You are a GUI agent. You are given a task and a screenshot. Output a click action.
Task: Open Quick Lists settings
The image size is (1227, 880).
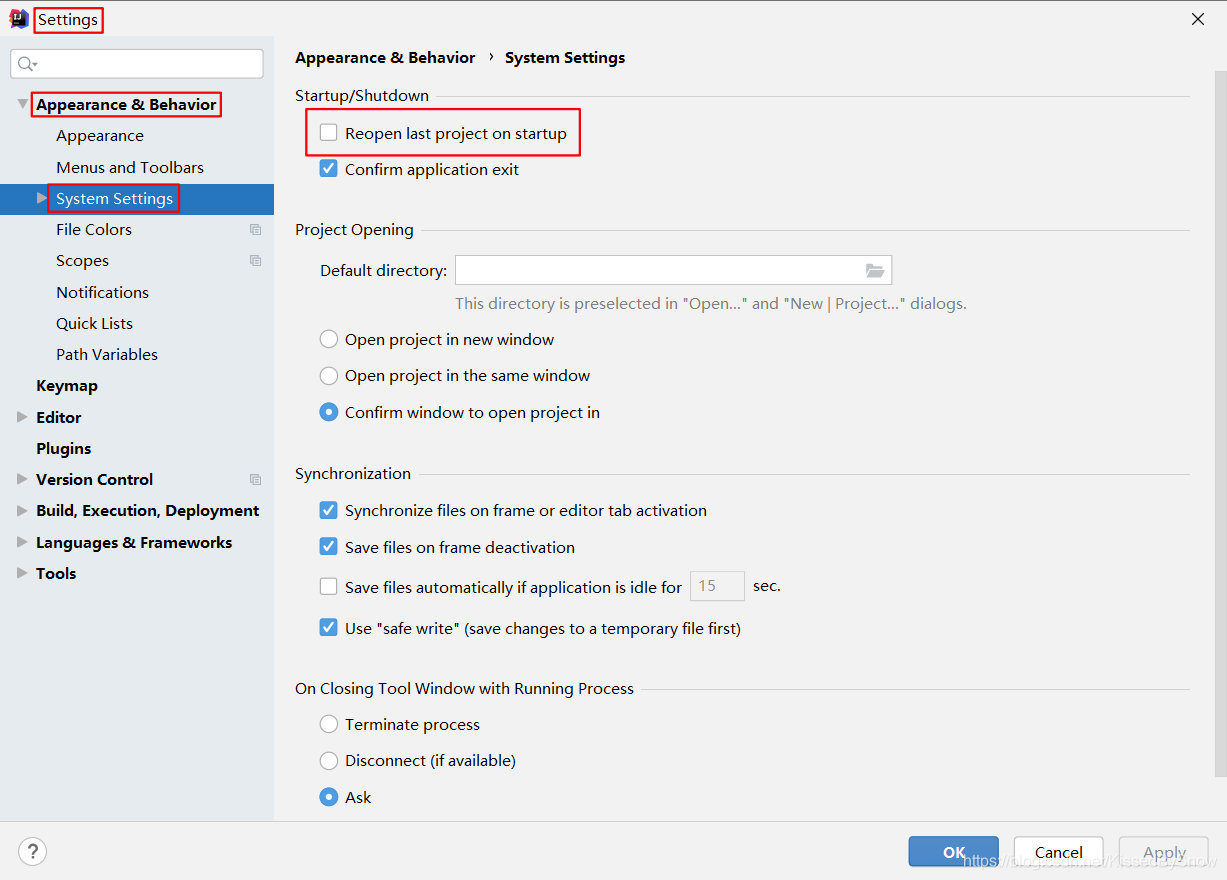click(94, 323)
